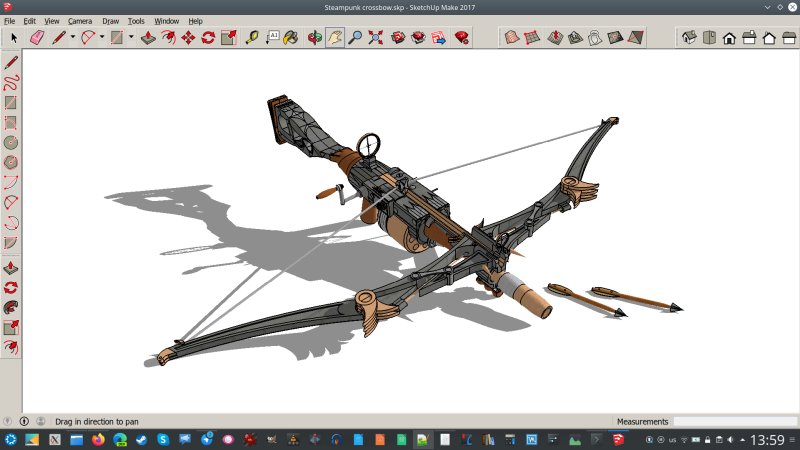Click the Measurements input box

point(733,421)
